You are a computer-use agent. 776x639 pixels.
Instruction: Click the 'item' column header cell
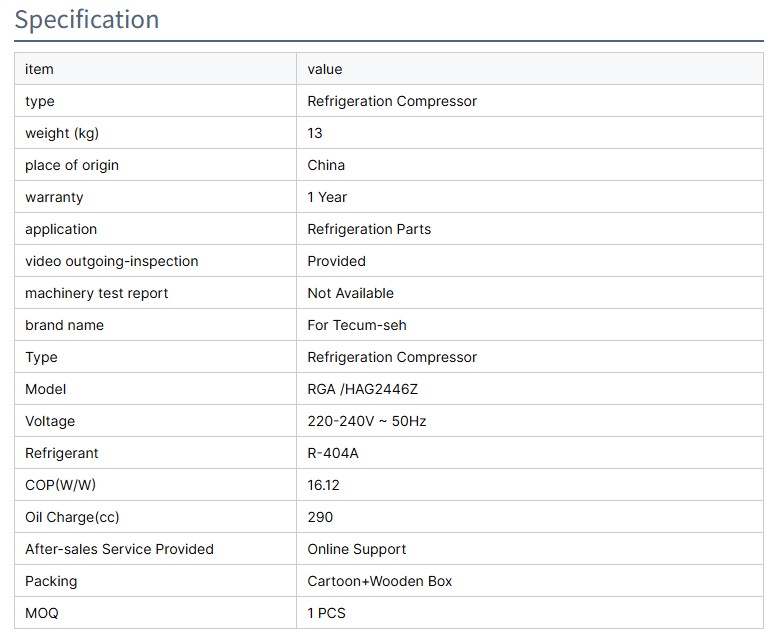click(x=40, y=69)
